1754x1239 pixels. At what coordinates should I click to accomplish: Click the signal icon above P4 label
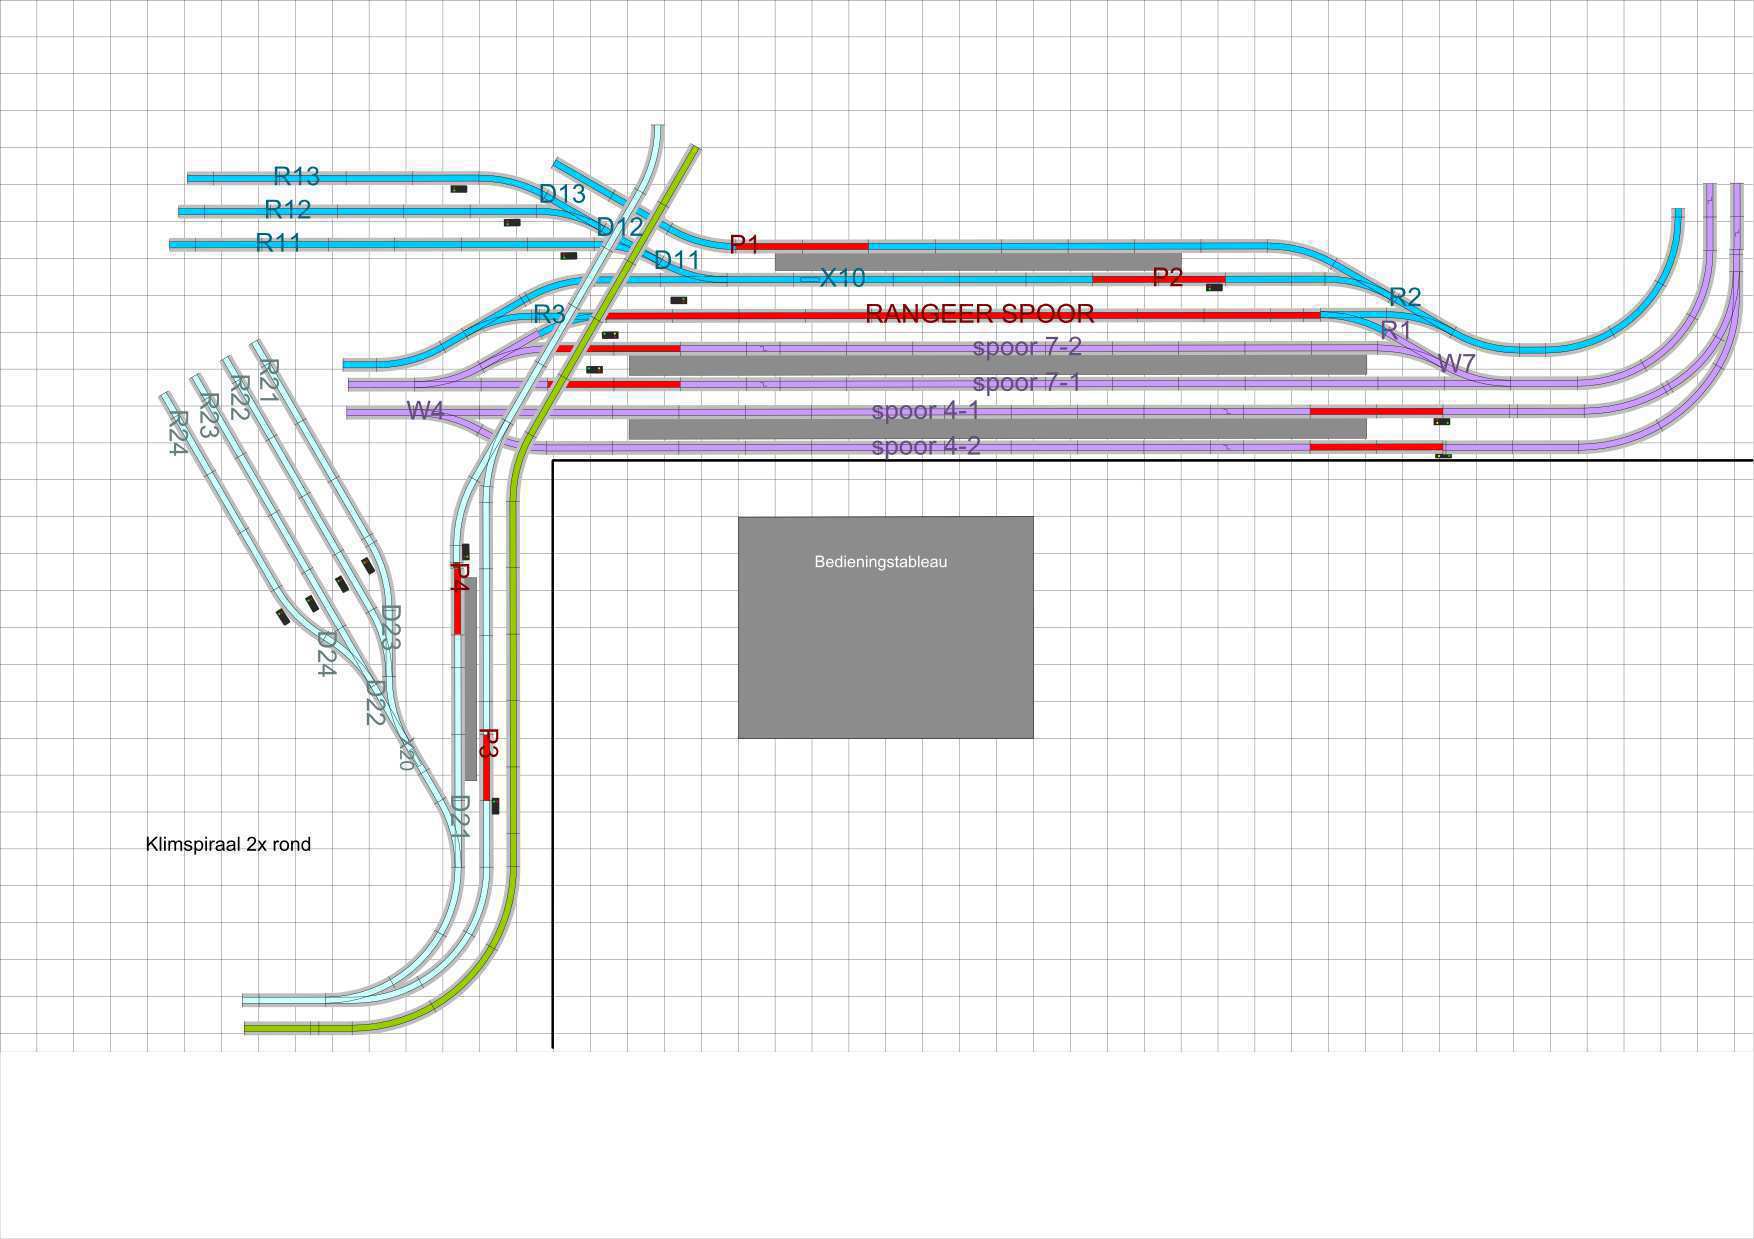pyautogui.click(x=466, y=551)
